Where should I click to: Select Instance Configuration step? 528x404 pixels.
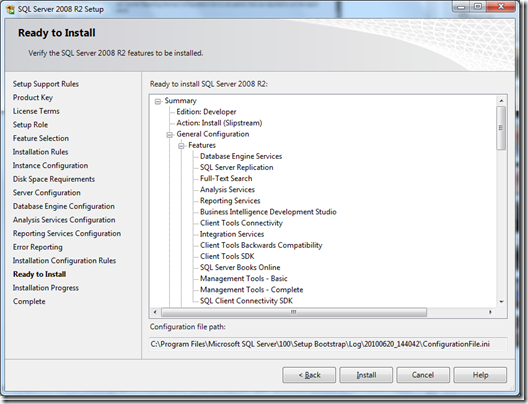click(x=51, y=166)
